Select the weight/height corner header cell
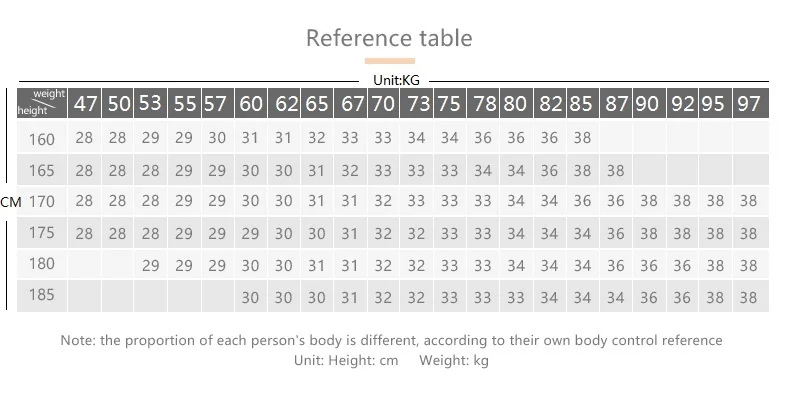Screen dimensions: 790x395 pos(42,103)
